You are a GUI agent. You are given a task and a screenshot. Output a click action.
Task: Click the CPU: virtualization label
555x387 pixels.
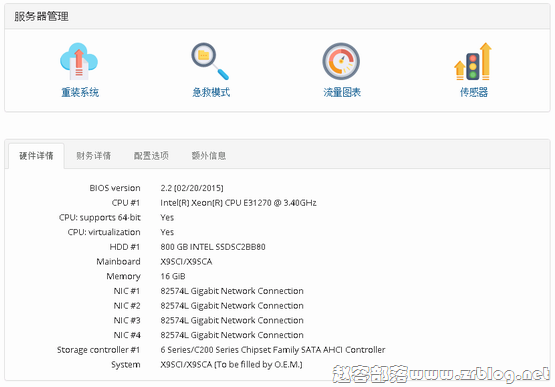(x=104, y=232)
